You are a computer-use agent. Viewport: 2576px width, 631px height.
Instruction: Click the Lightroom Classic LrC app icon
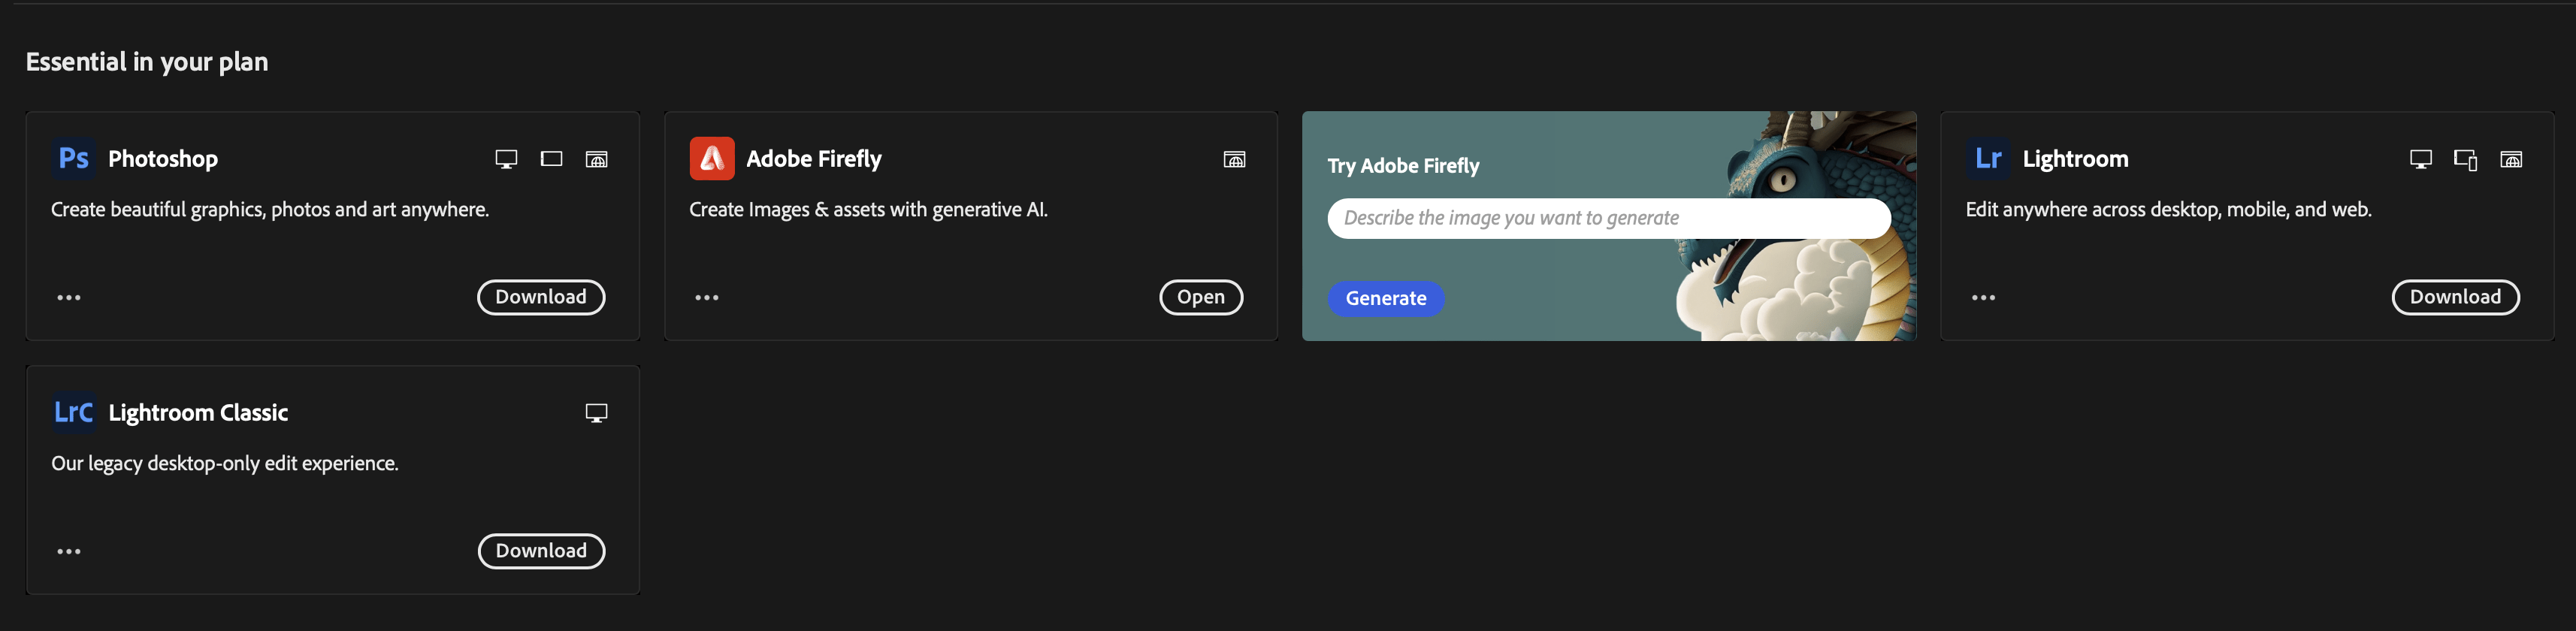pos(73,412)
